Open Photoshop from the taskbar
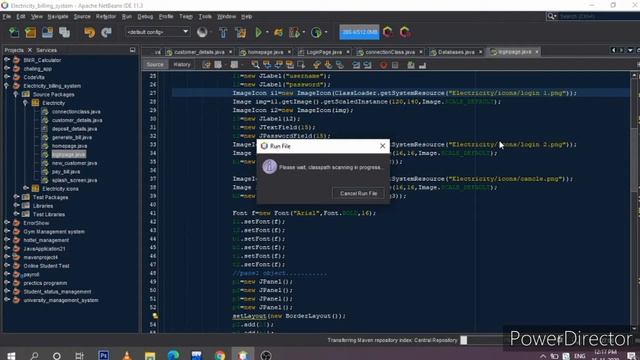 [104, 355]
